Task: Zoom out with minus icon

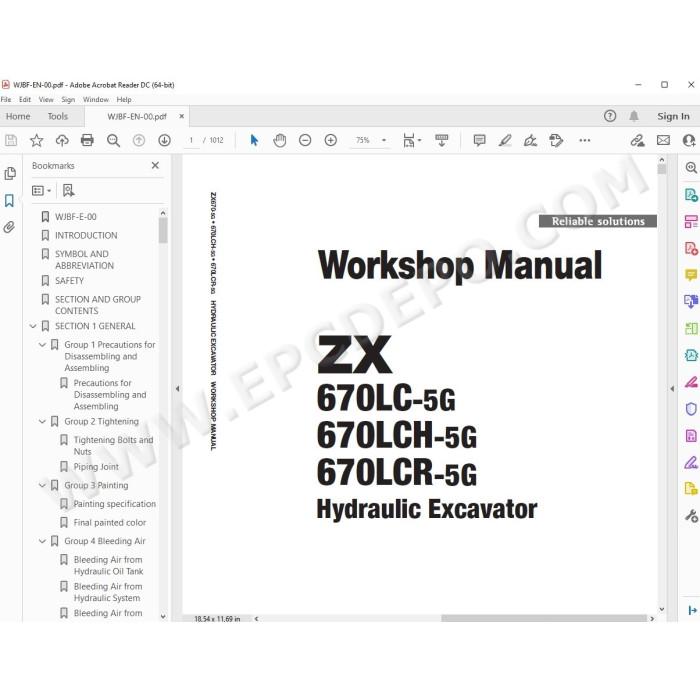Action: pos(305,141)
